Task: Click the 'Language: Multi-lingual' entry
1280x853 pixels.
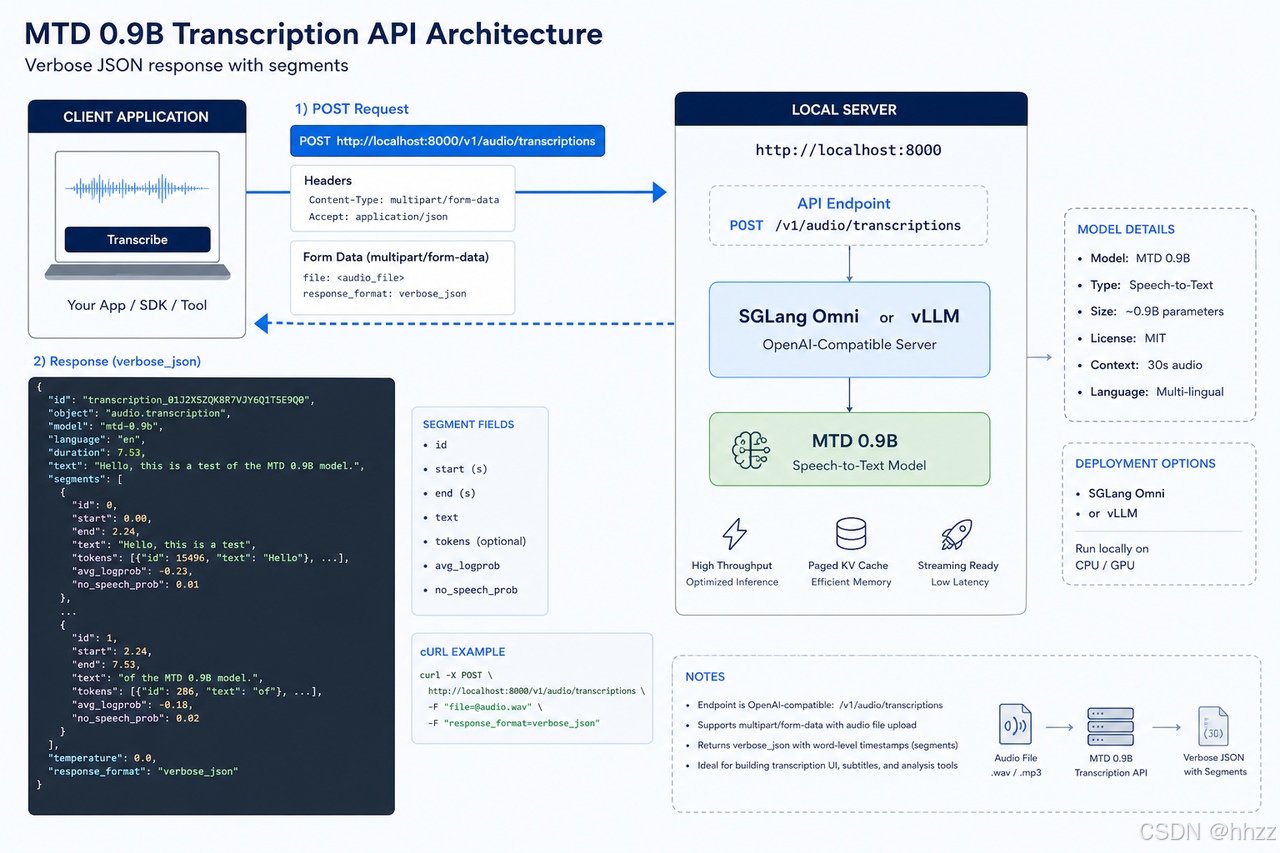Action: (1157, 392)
